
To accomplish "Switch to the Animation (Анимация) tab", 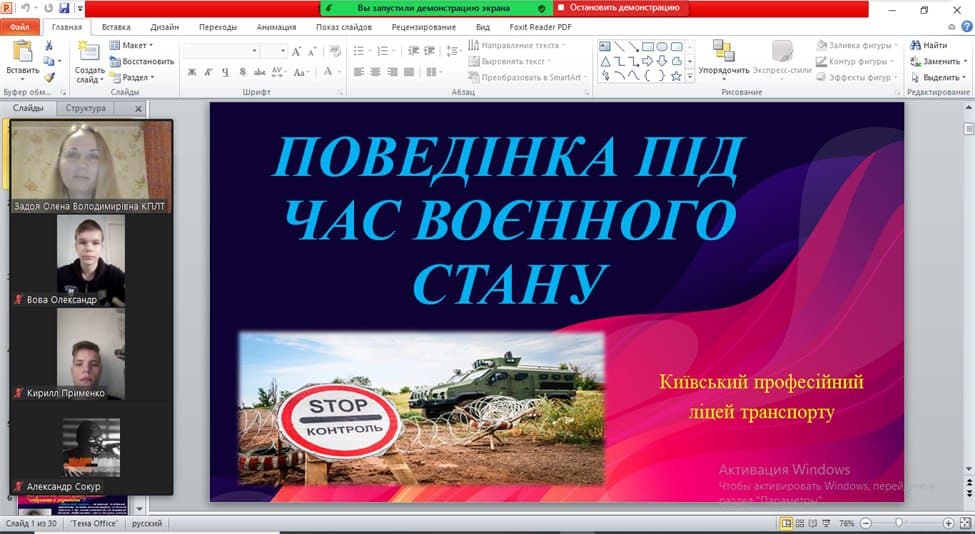I will click(276, 27).
